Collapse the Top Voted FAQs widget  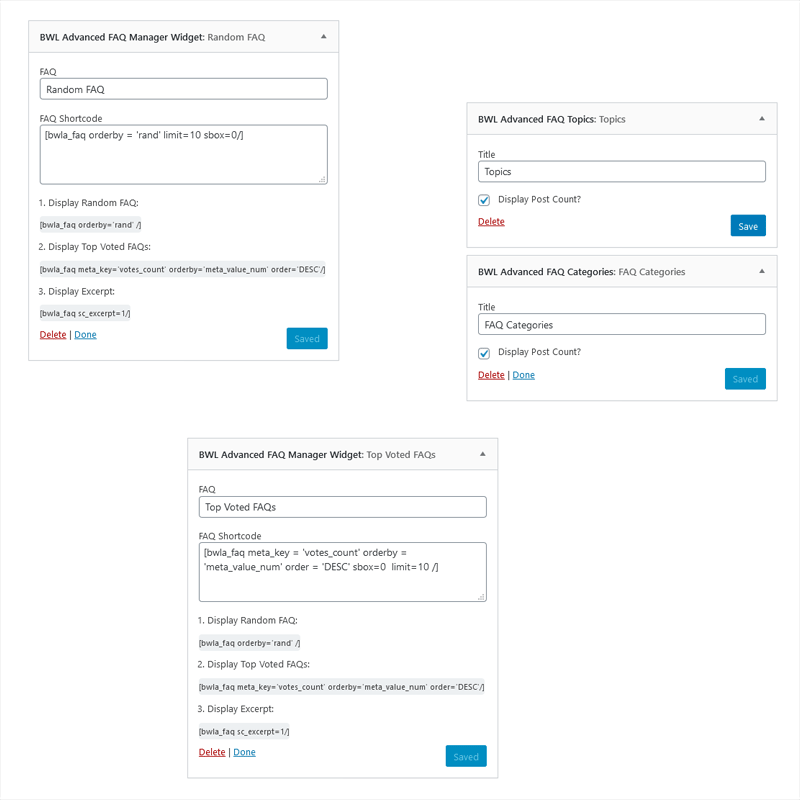coord(483,453)
